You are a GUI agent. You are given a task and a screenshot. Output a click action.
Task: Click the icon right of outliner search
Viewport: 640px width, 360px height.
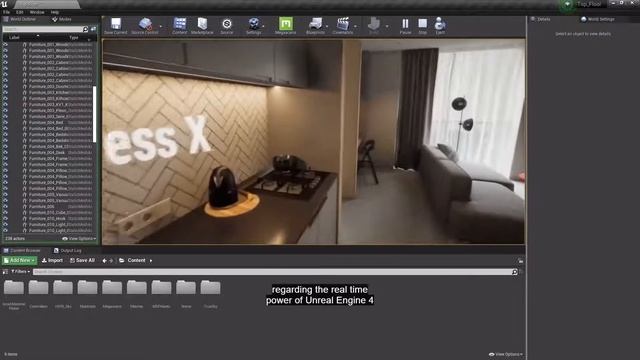click(93, 29)
